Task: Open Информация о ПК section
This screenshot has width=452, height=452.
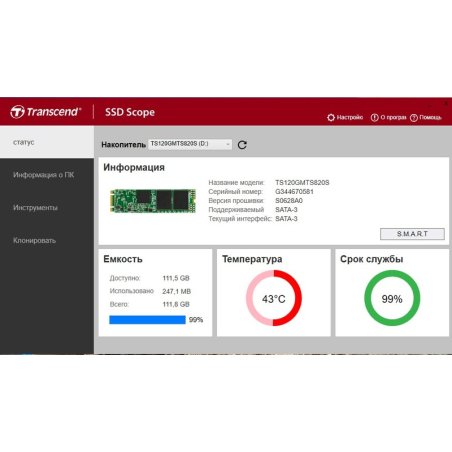Action: [x=44, y=175]
